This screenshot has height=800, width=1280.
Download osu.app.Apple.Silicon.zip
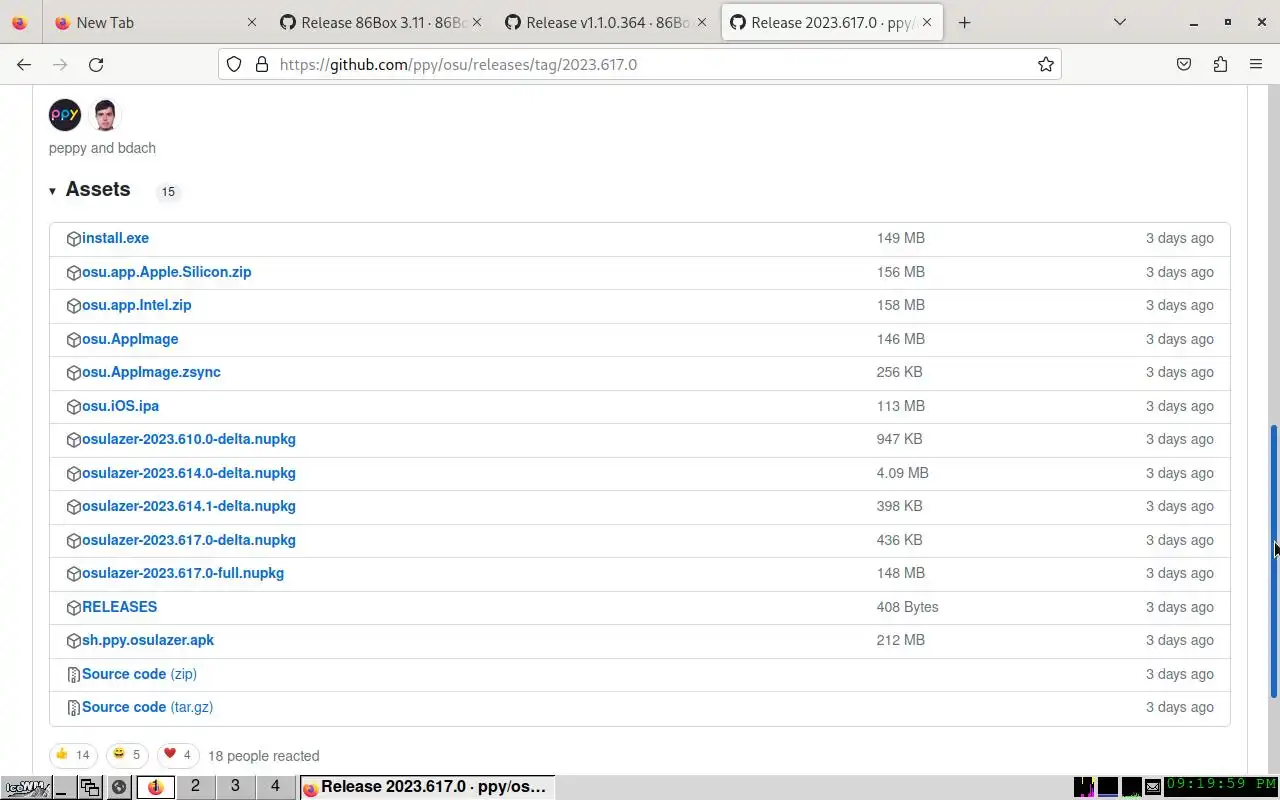click(166, 272)
